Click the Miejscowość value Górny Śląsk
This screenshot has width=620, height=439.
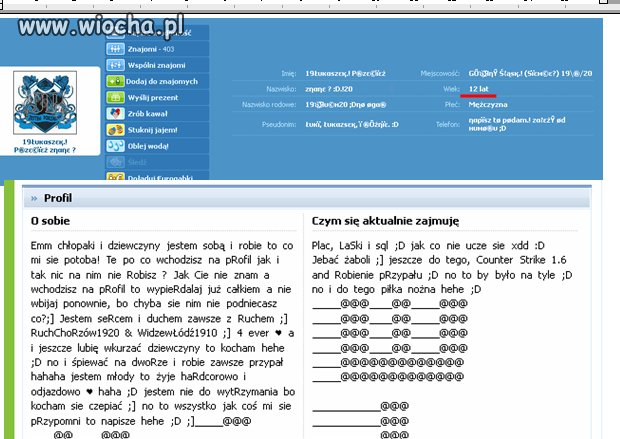pos(530,74)
